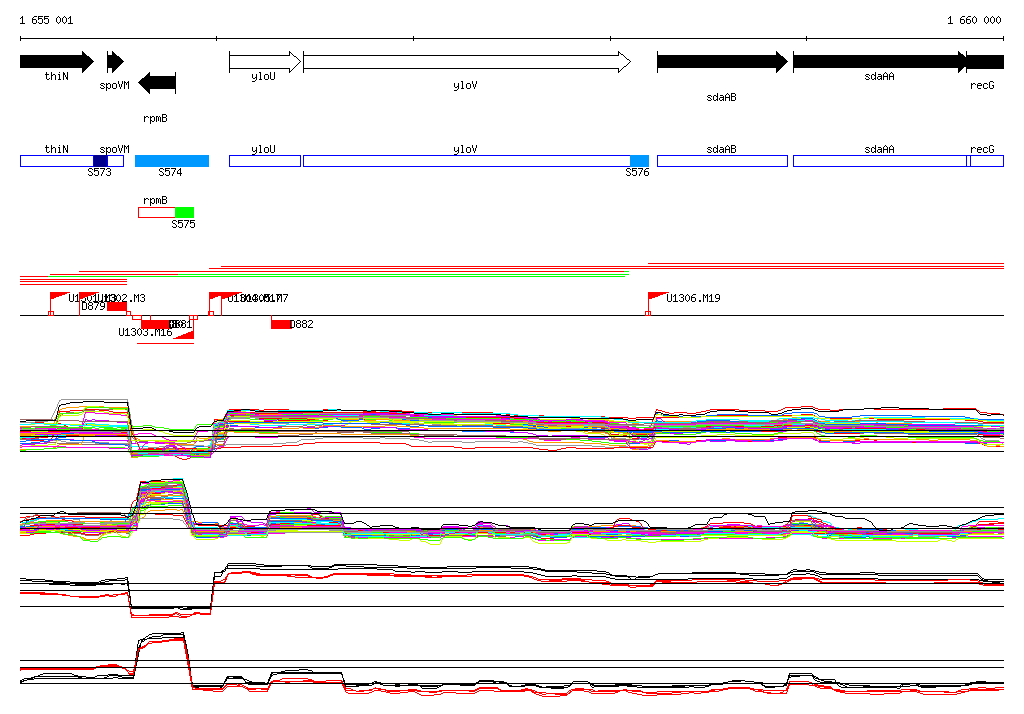Click the long yloV gene arrow
Viewport: 1024px width, 714px height.
466,62
